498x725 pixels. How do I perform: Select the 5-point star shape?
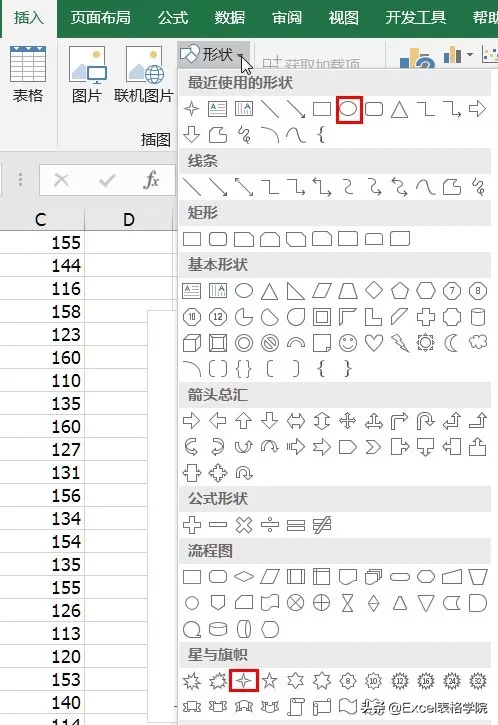click(x=270, y=681)
